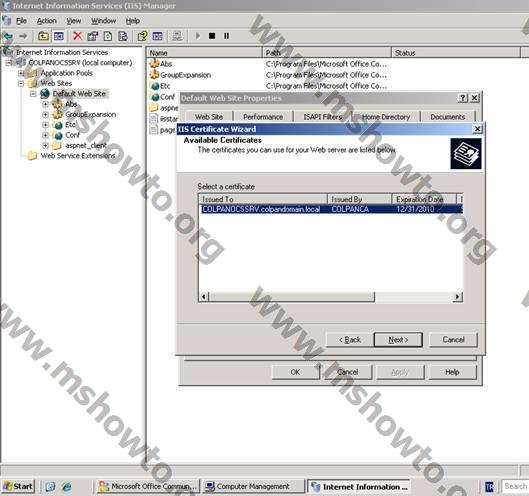Switch to the ISAPI Filters tab
The width and height of the screenshot is (529, 496).
click(x=323, y=117)
